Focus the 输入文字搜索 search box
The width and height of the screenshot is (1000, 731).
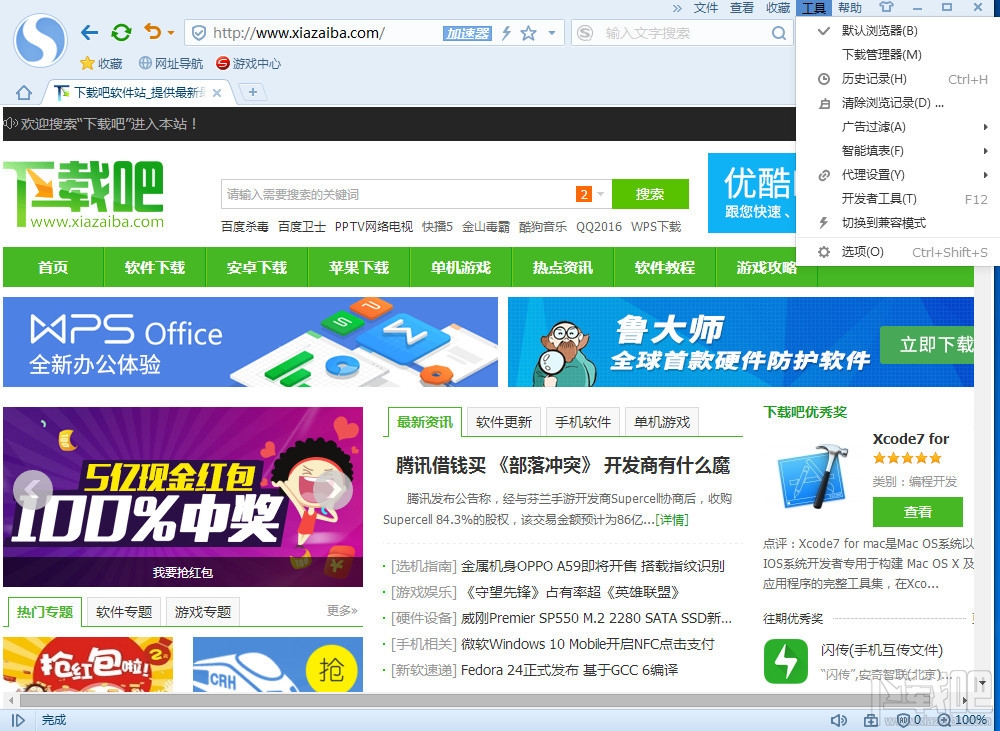pyautogui.click(x=682, y=33)
